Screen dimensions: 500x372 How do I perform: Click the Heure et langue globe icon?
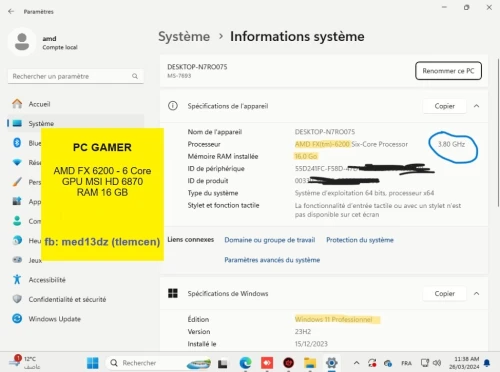[17, 240]
